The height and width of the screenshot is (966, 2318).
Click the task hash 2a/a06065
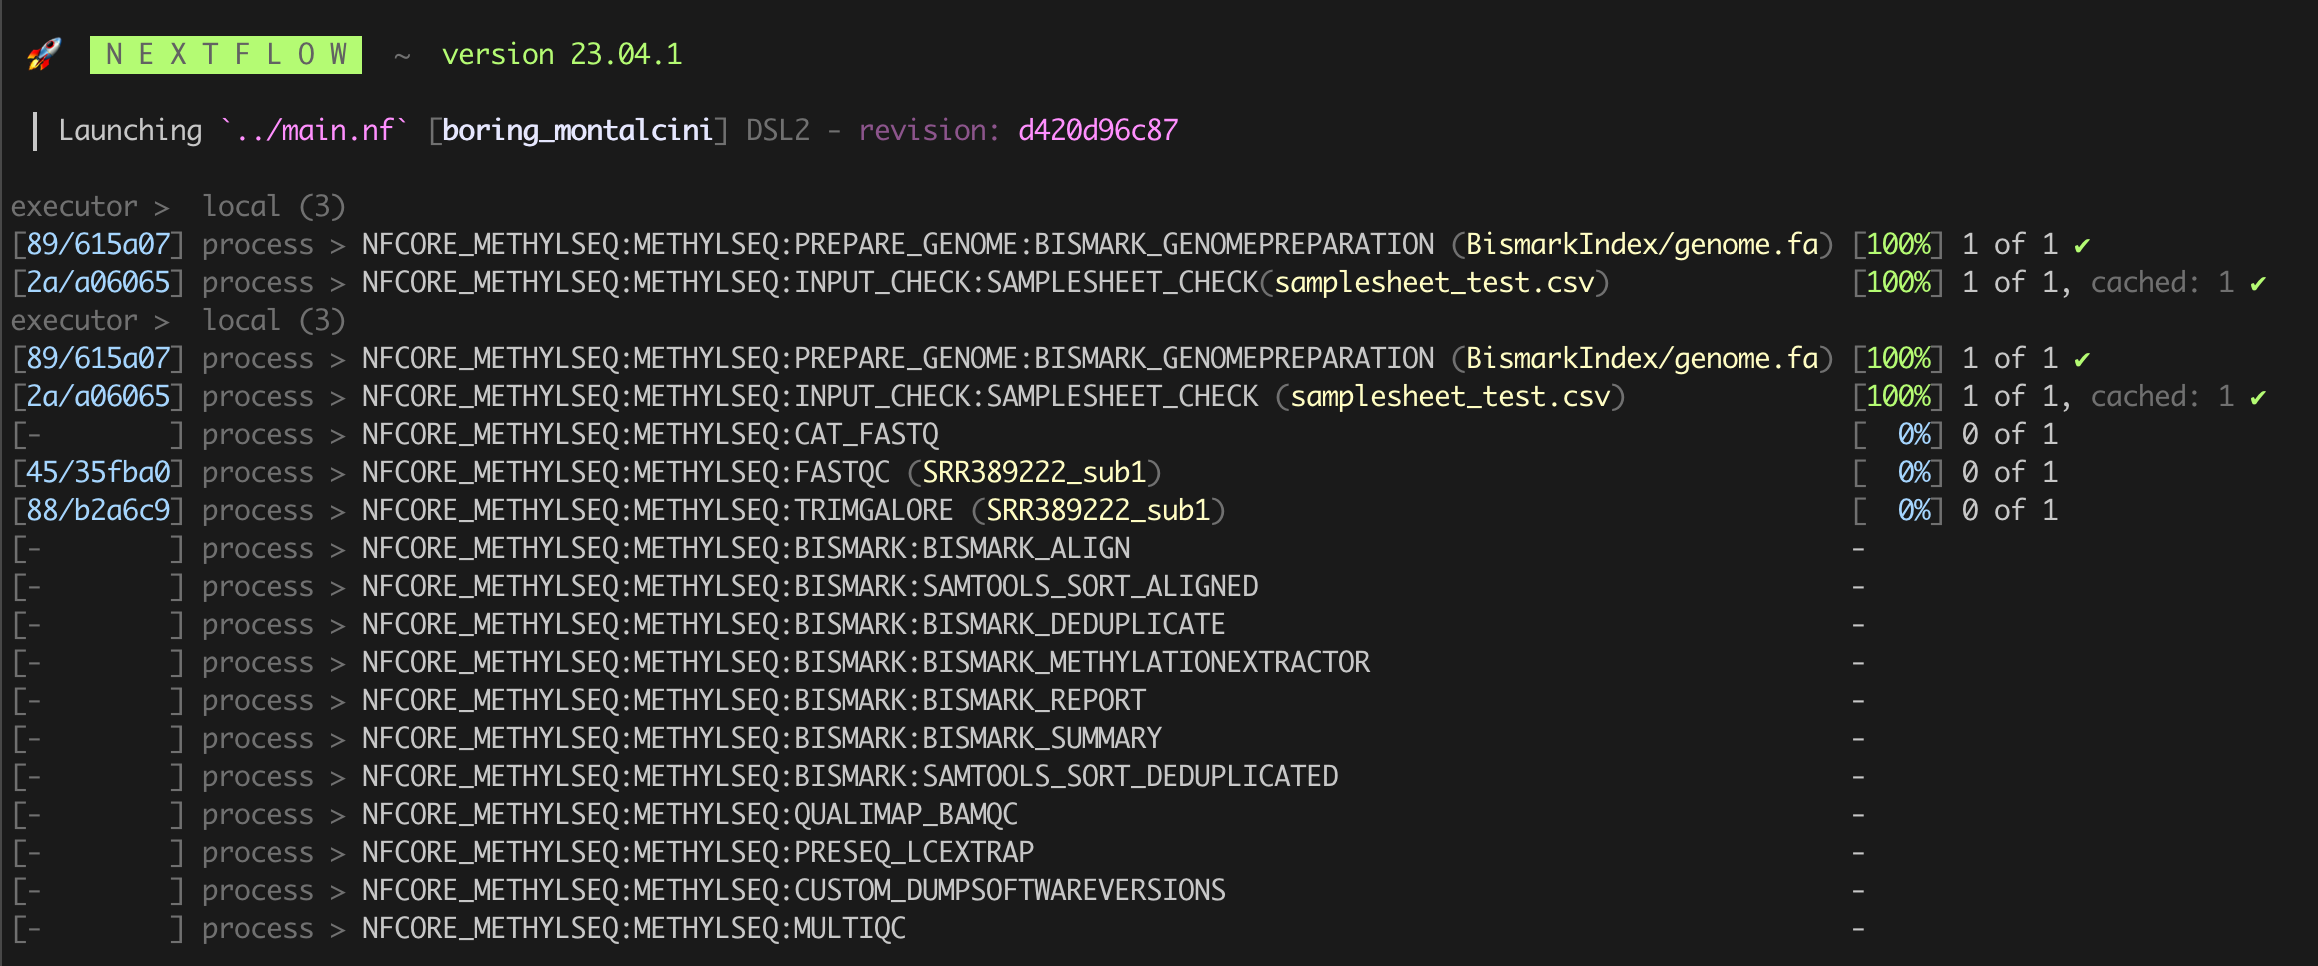point(98,281)
